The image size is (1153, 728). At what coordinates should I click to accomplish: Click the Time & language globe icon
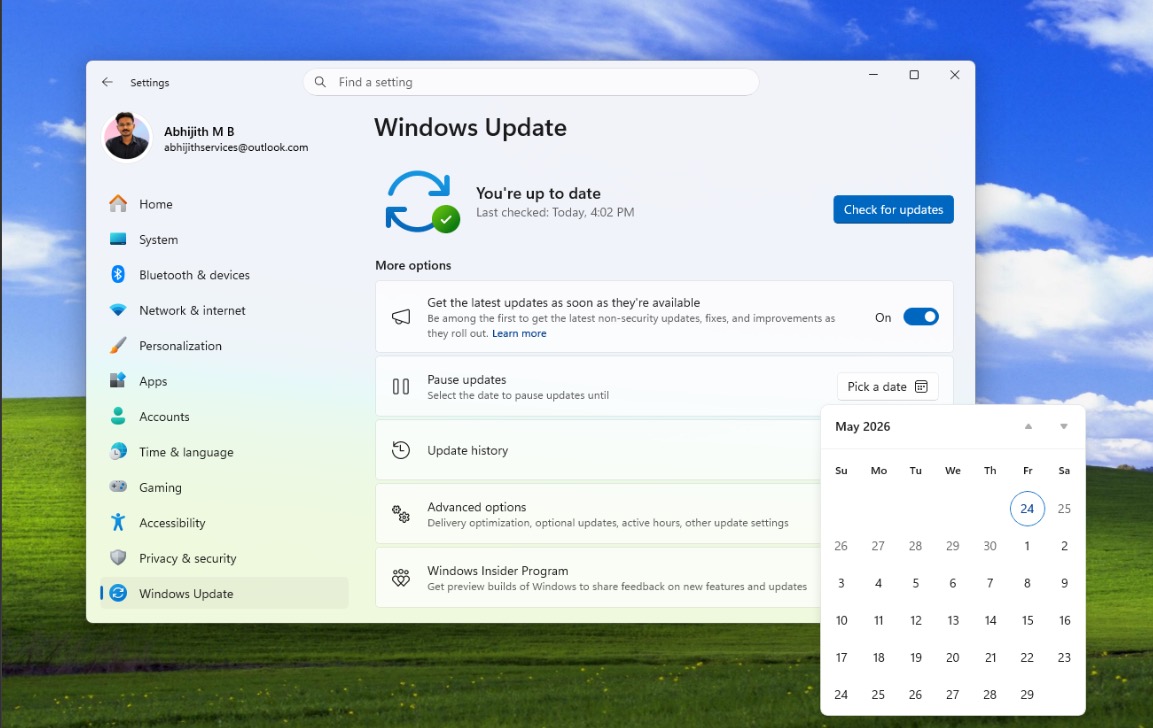(118, 452)
